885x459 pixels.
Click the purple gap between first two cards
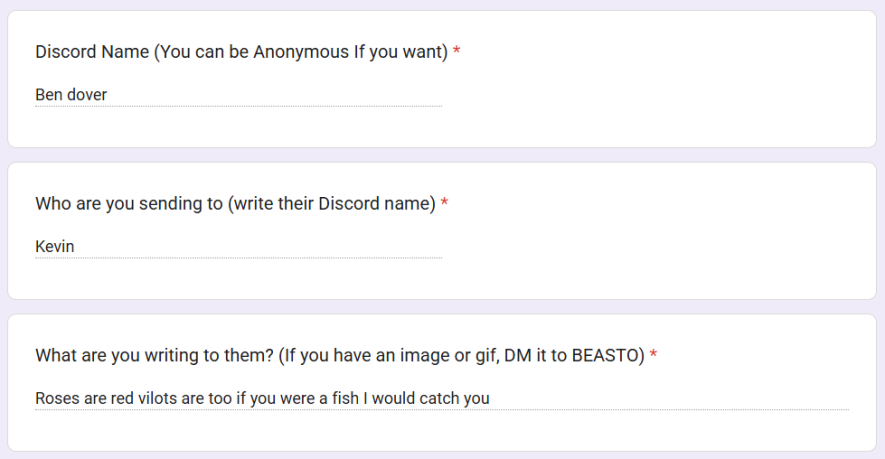click(x=442, y=155)
